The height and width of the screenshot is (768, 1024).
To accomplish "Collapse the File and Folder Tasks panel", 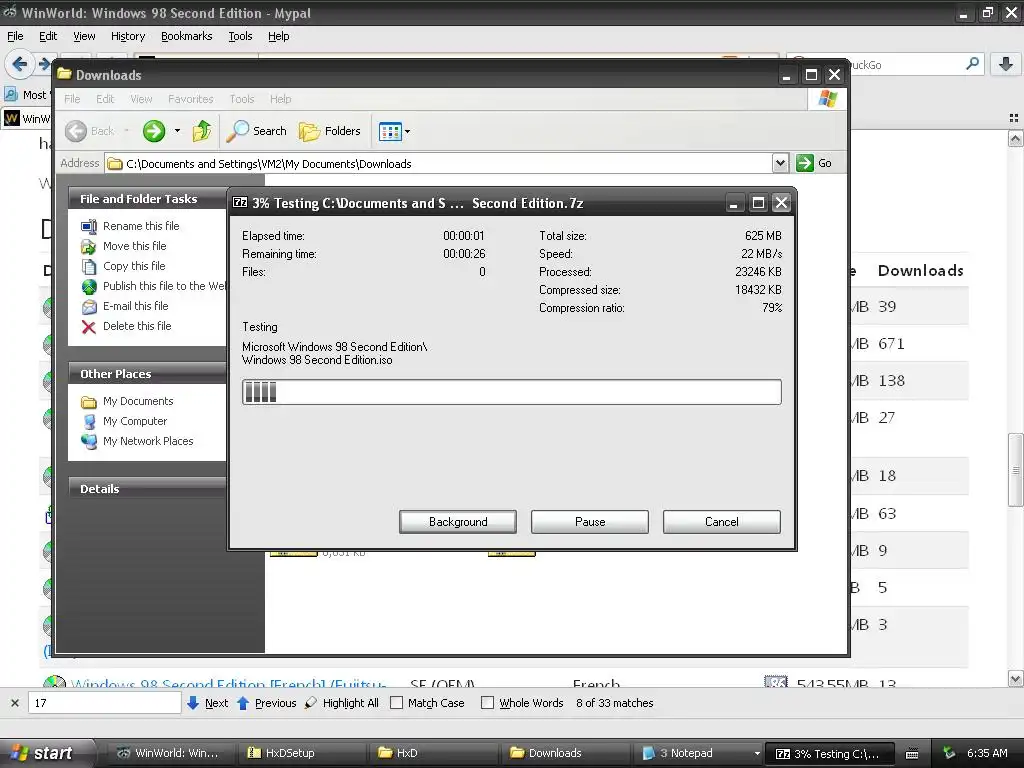I will [147, 199].
